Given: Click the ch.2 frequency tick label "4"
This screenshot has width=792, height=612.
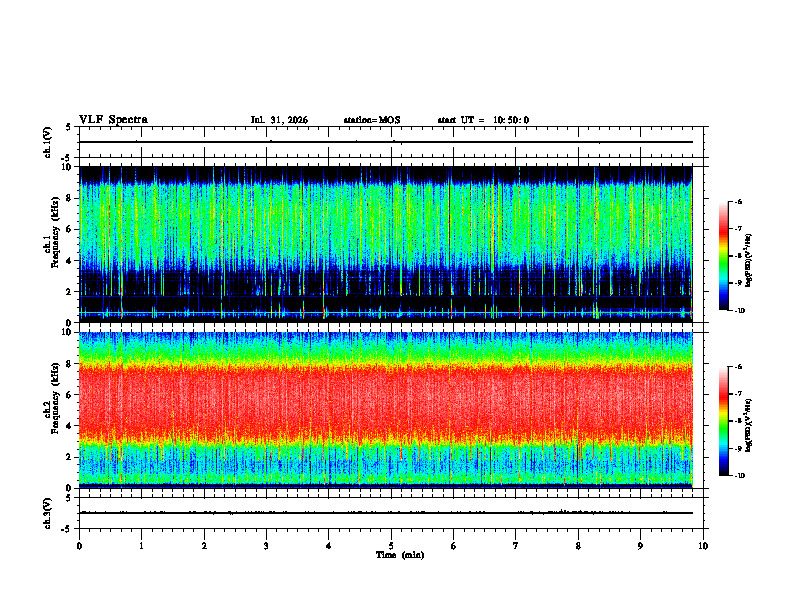Looking at the screenshot, I should click(x=70, y=426).
